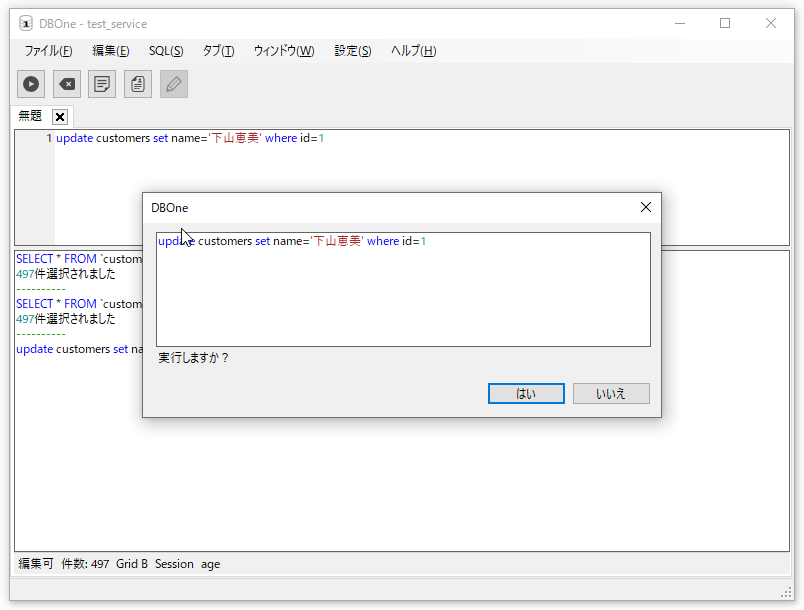Click the DBOne app icon in title bar
This screenshot has height=610, width=804.
tap(26, 23)
